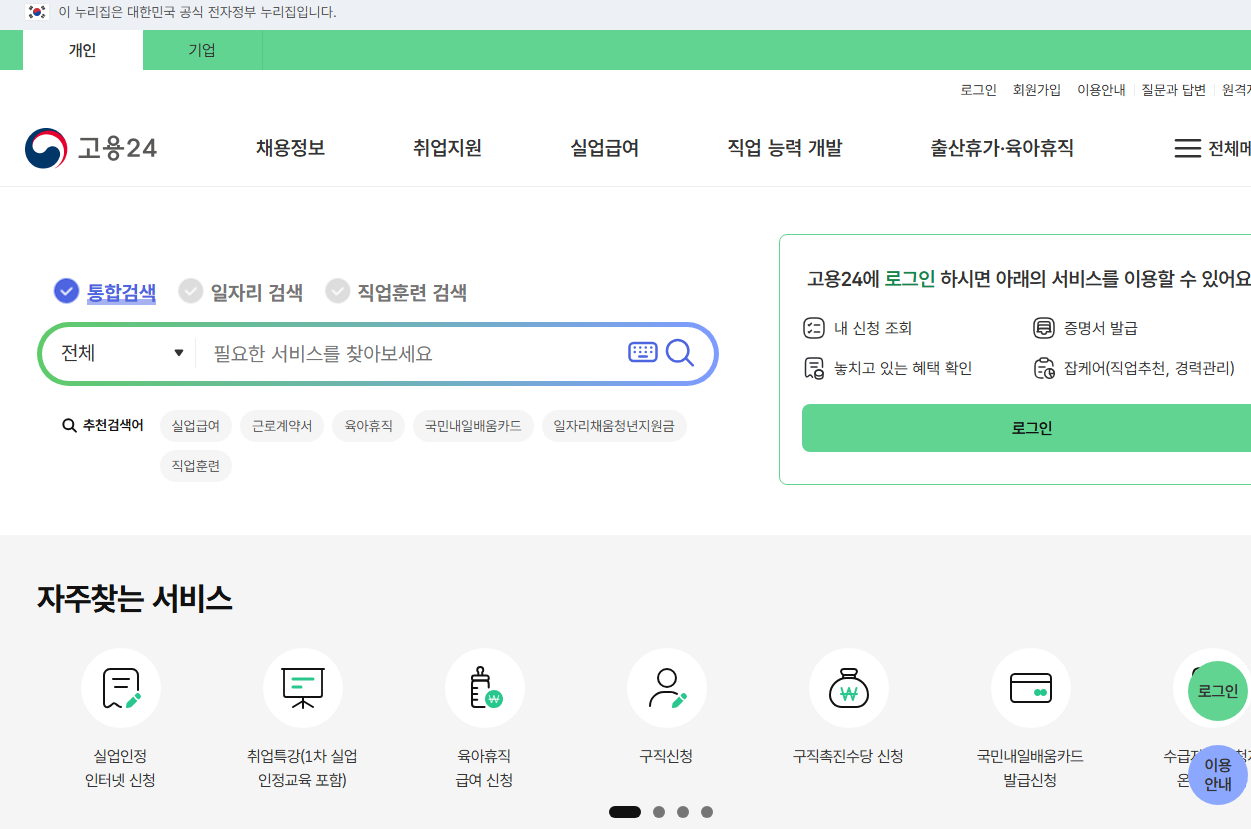Click the 구직촉진수당 신청 label
The width and height of the screenshot is (1251, 829).
click(x=848, y=756)
